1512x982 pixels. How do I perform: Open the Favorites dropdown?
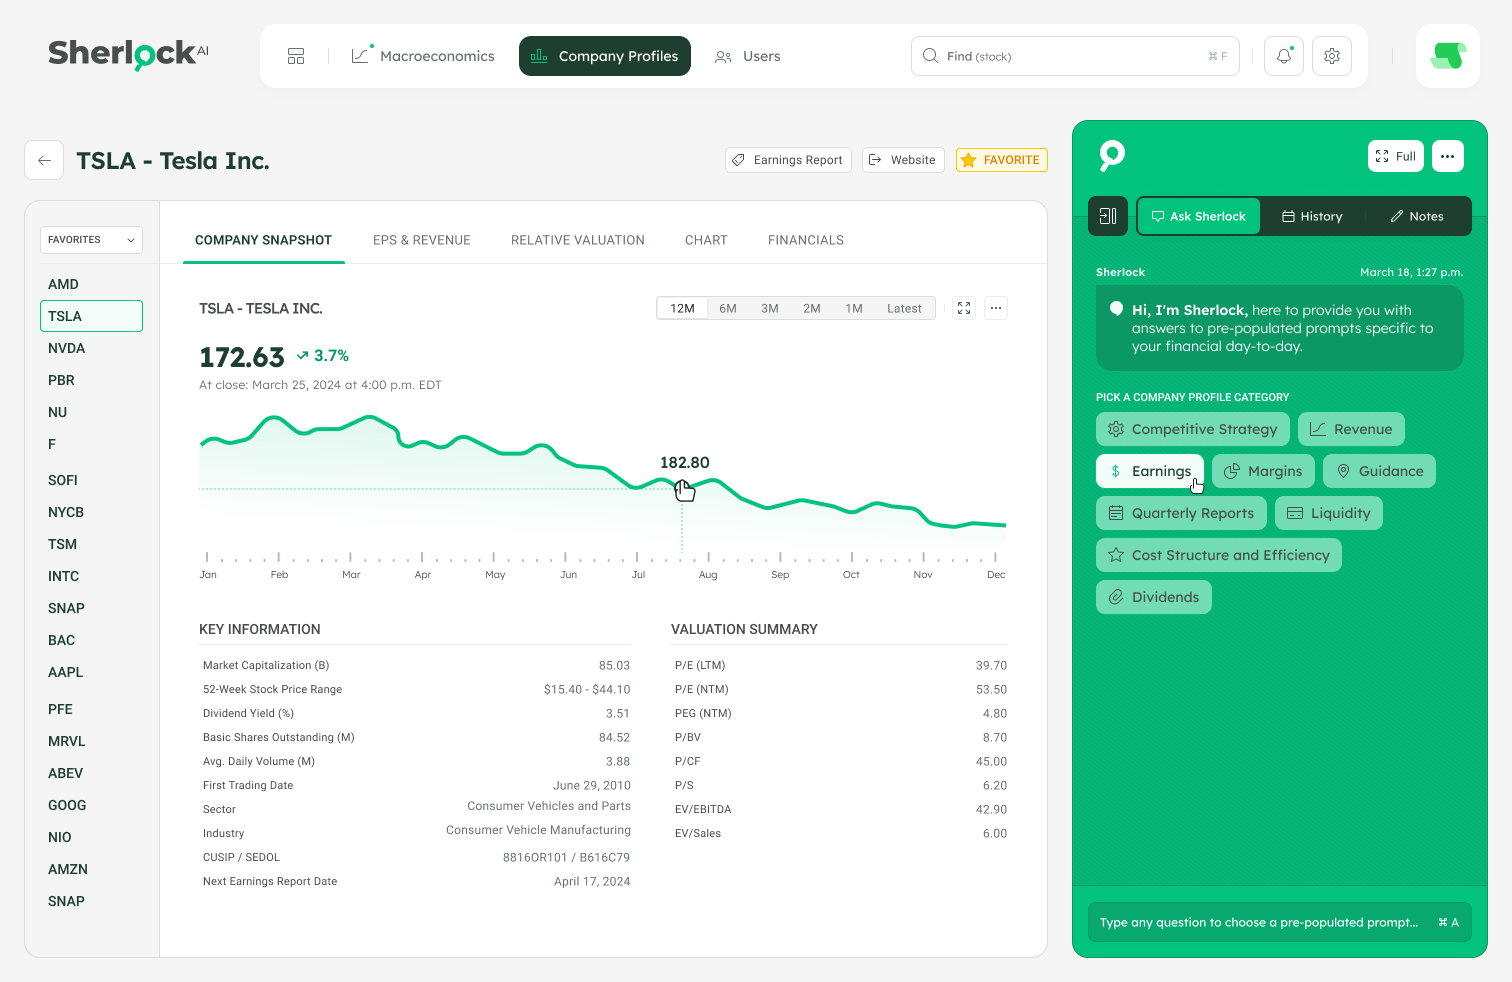coord(91,240)
